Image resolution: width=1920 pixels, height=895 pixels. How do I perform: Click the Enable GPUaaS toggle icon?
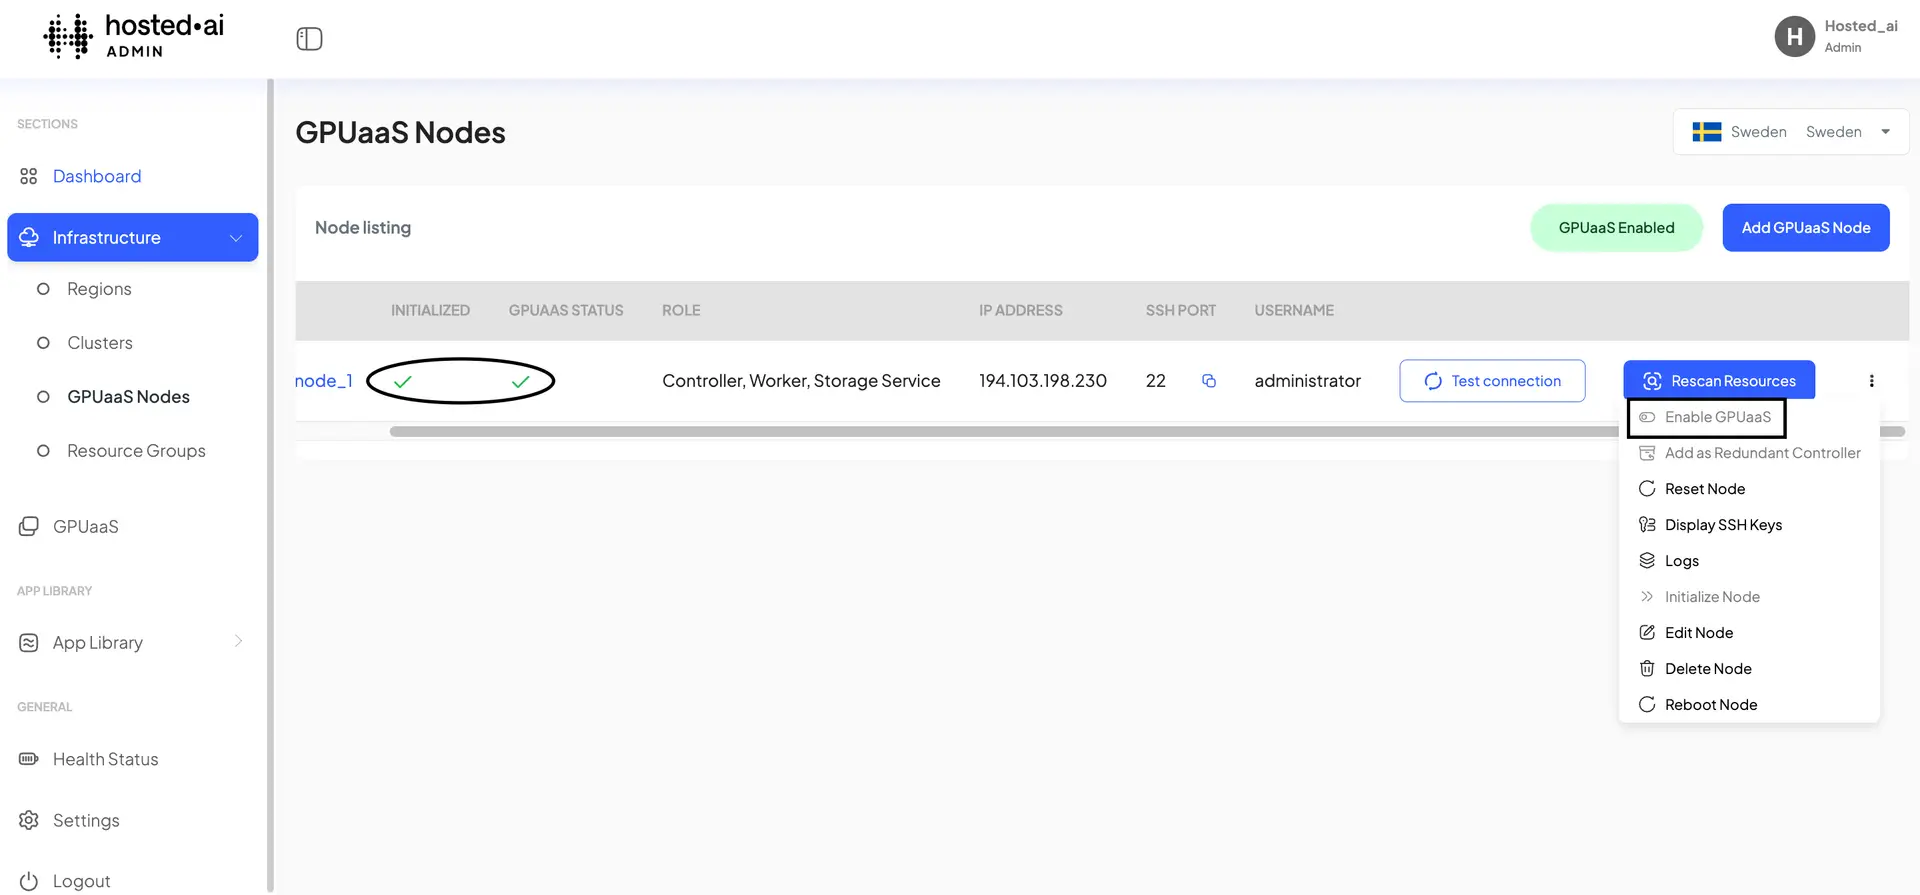(1647, 417)
